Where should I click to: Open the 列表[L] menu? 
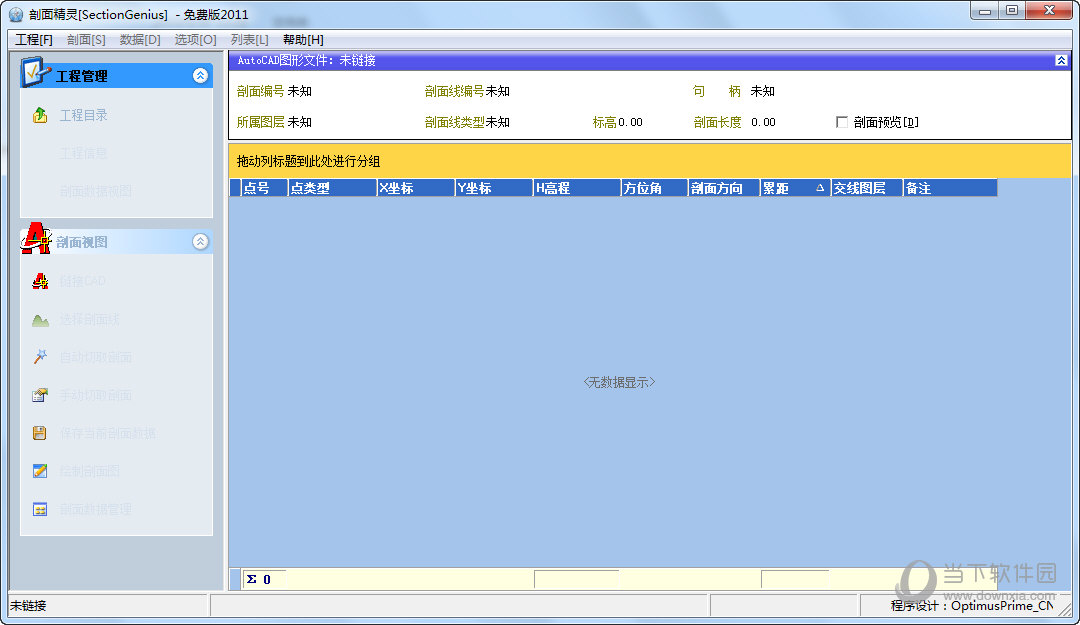(249, 40)
